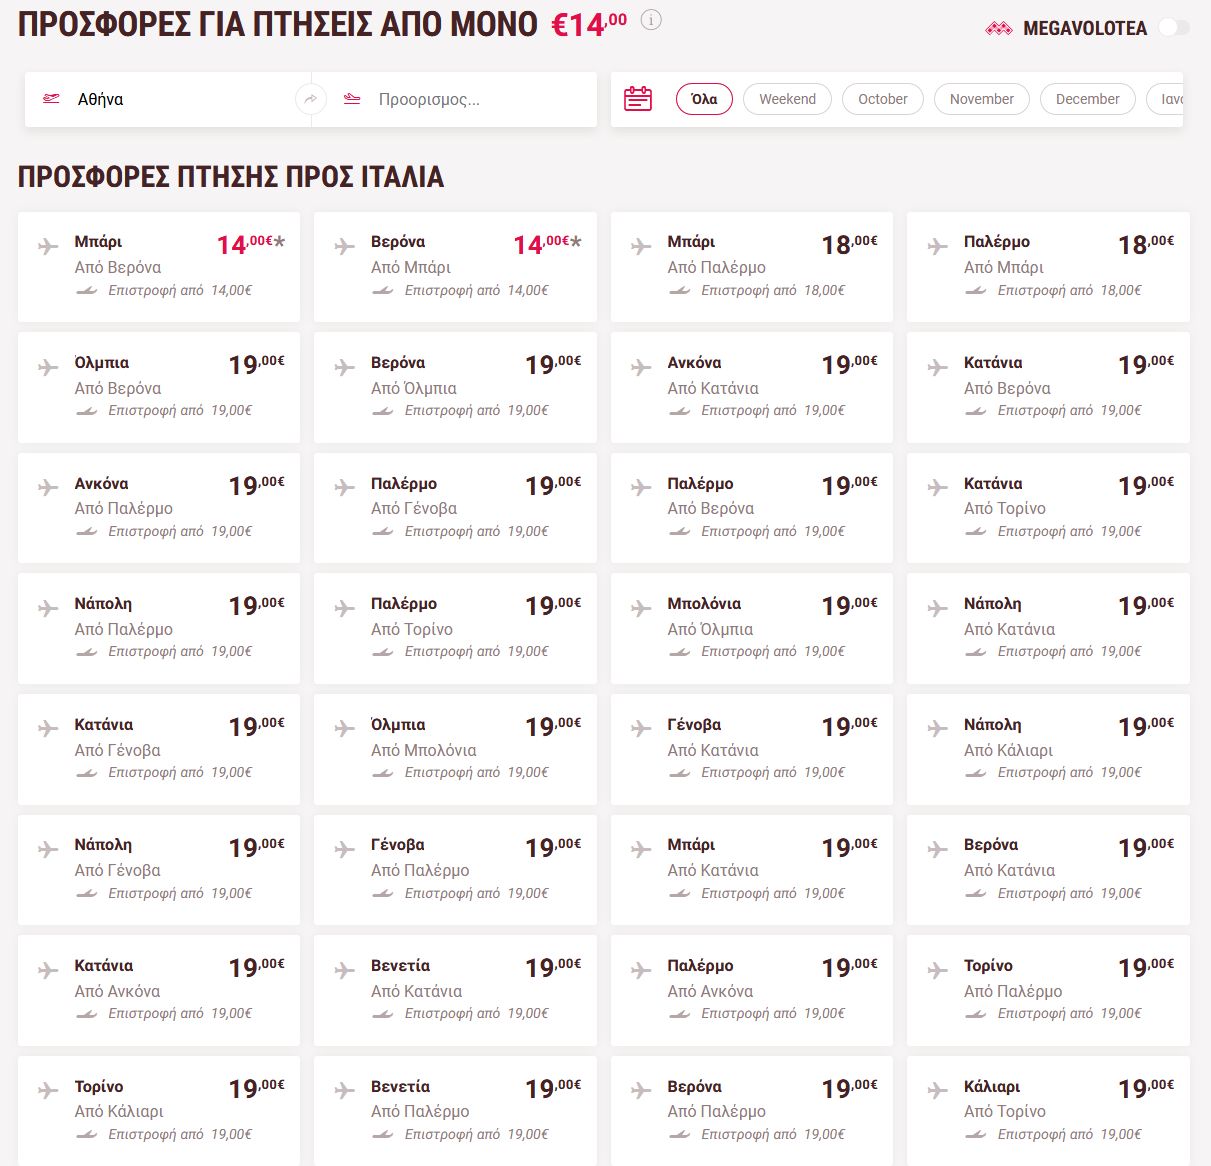Viewport: 1211px width, 1166px height.
Task: Click plane icon on Κάλιαρι από Τορίνο card
Action: [x=937, y=1090]
